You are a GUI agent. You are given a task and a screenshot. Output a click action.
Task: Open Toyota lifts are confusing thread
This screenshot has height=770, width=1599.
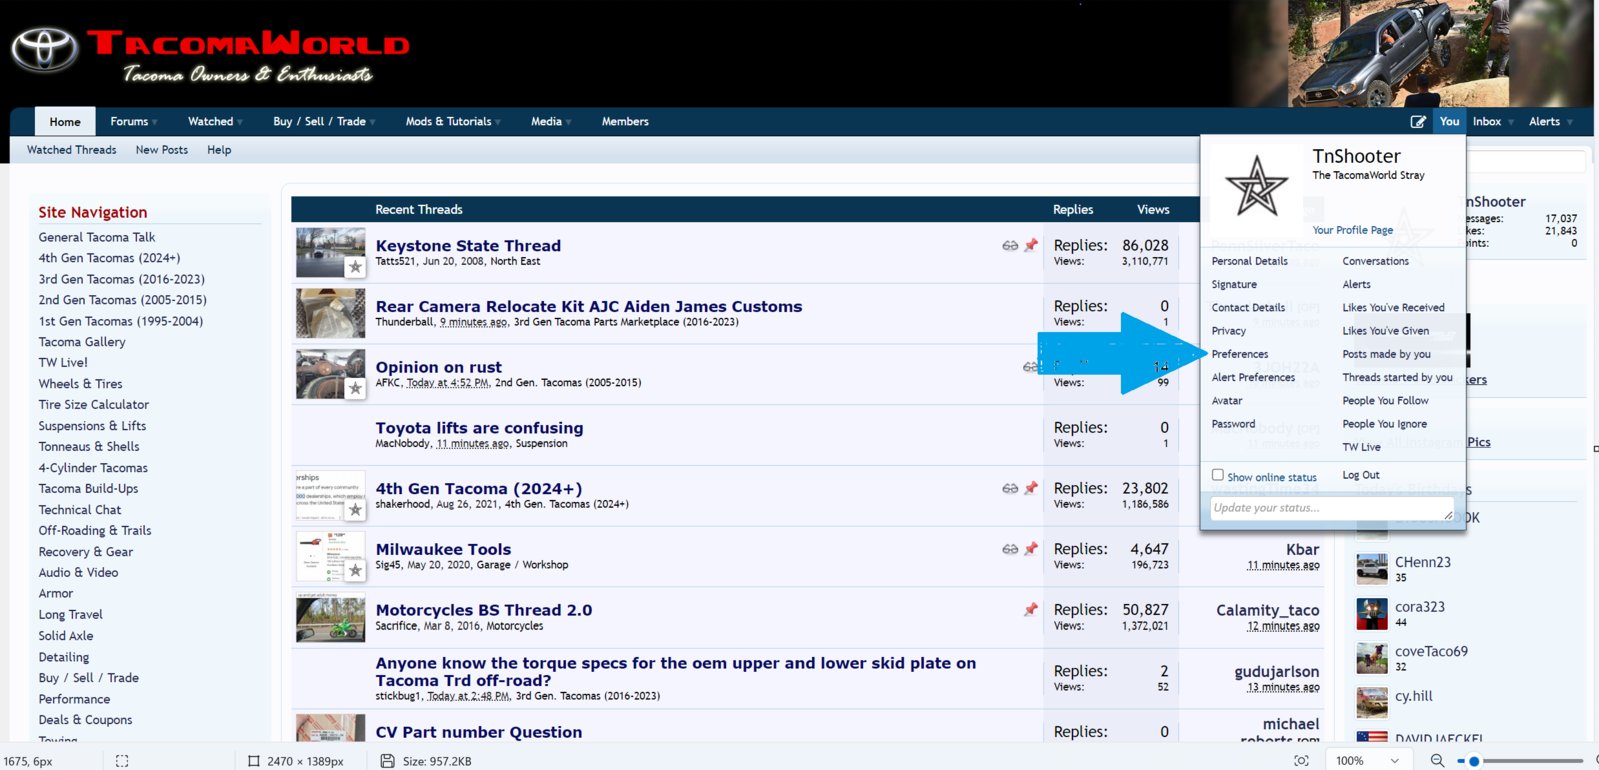point(479,428)
